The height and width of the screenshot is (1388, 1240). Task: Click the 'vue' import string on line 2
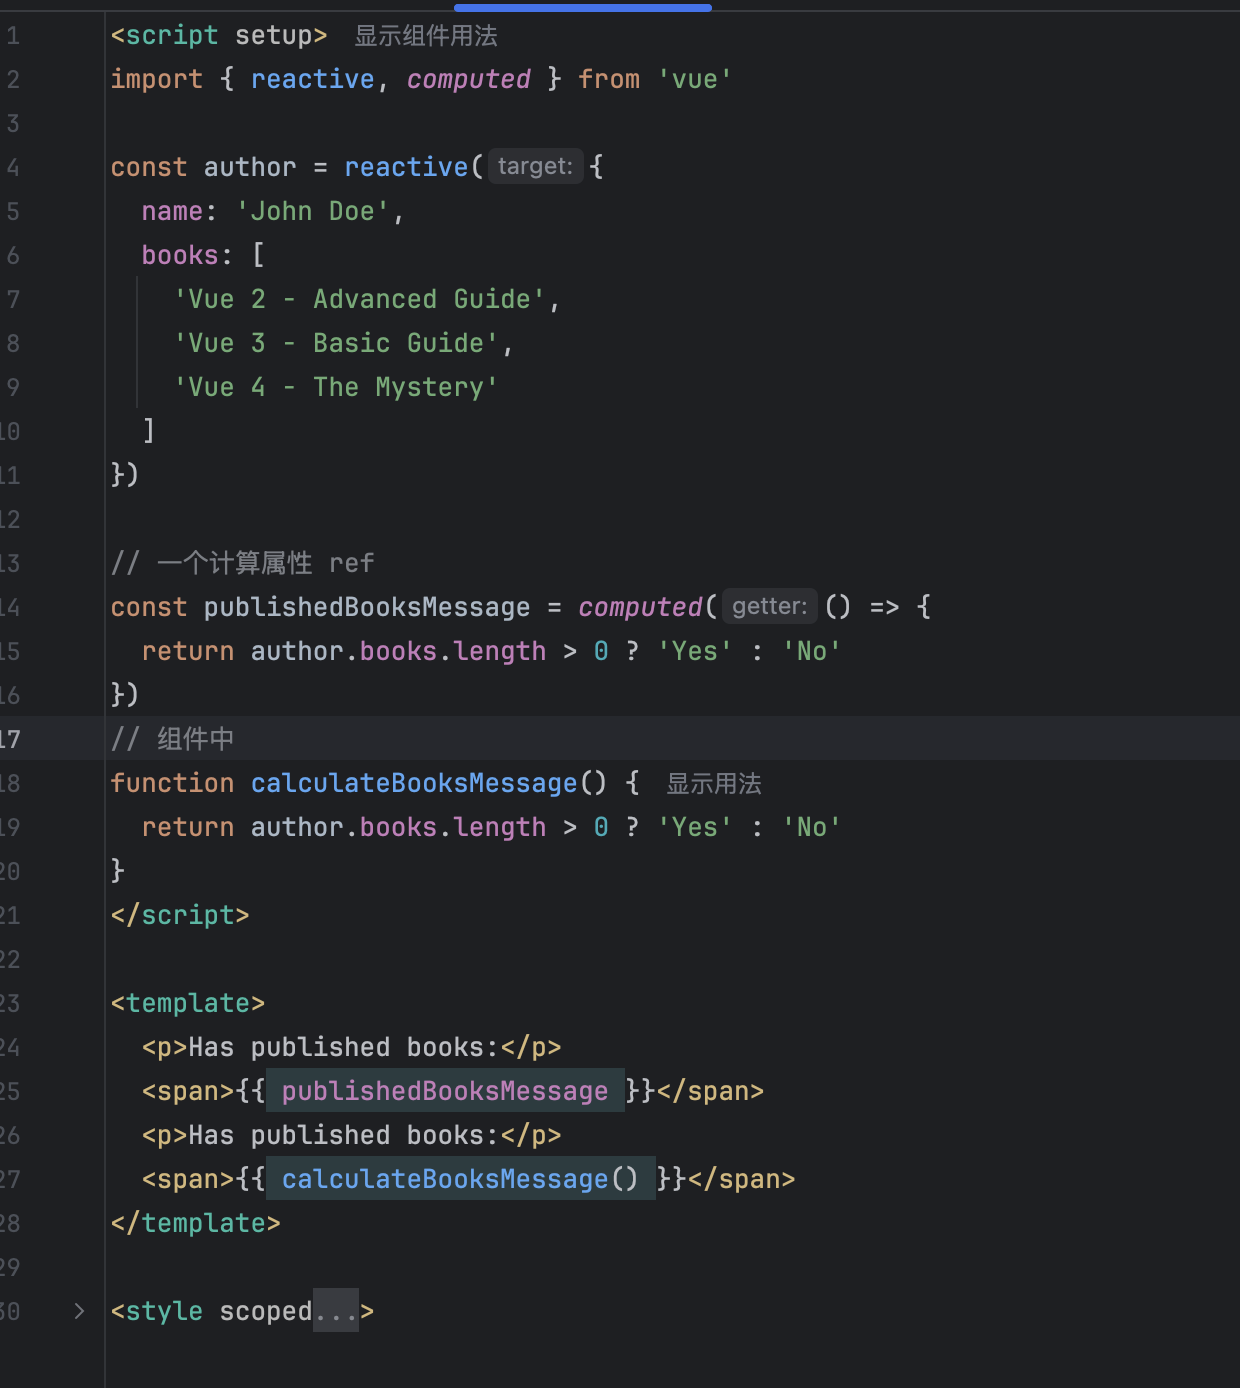click(x=694, y=80)
